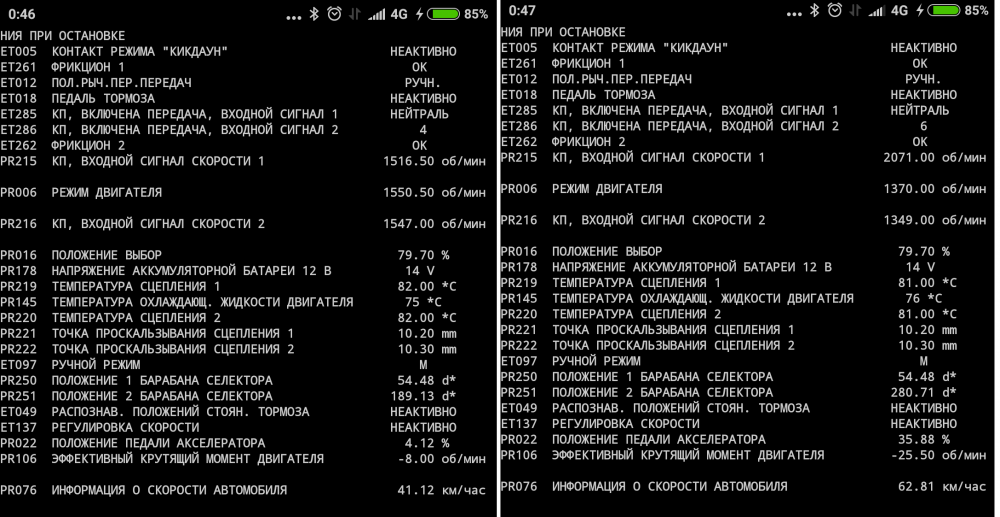Select vehicle speed value 62.81 км/час

942,486
